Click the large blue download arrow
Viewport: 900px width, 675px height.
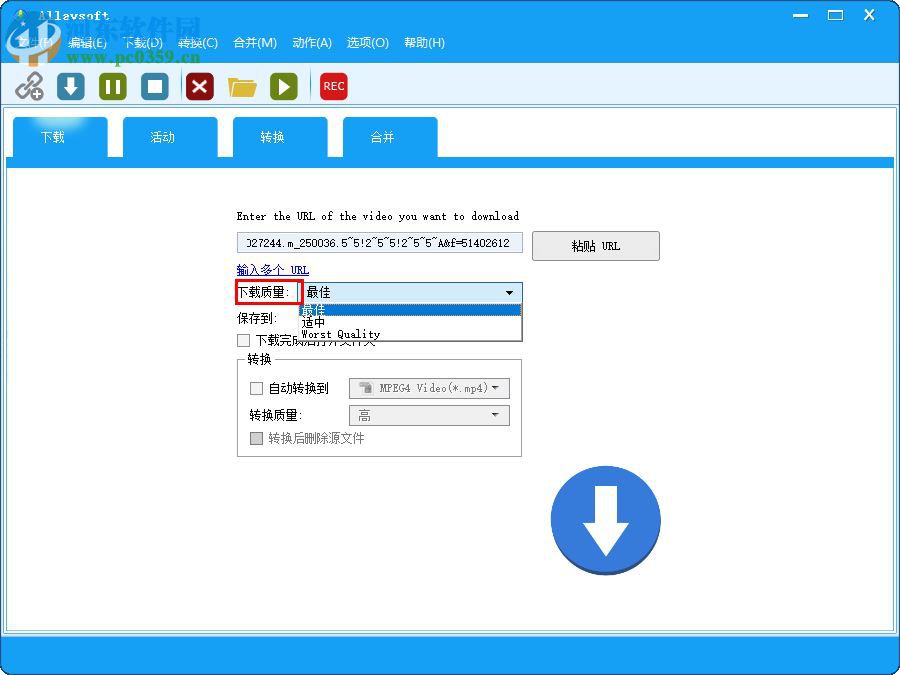605,520
